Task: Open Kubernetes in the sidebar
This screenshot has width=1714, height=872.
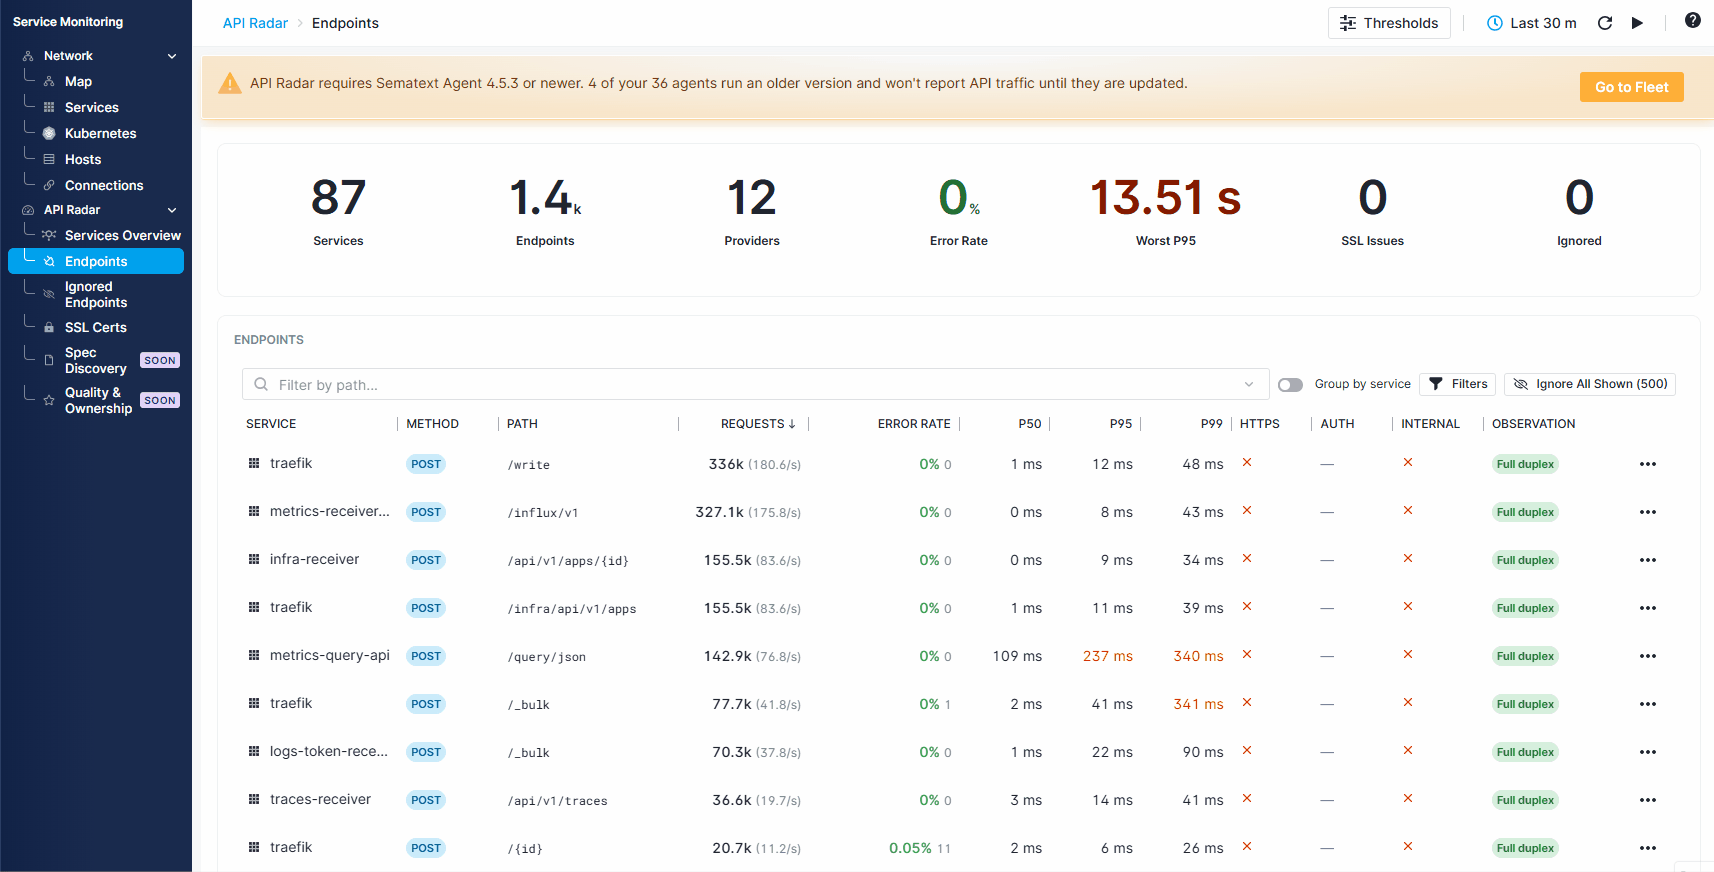Action: coord(100,133)
